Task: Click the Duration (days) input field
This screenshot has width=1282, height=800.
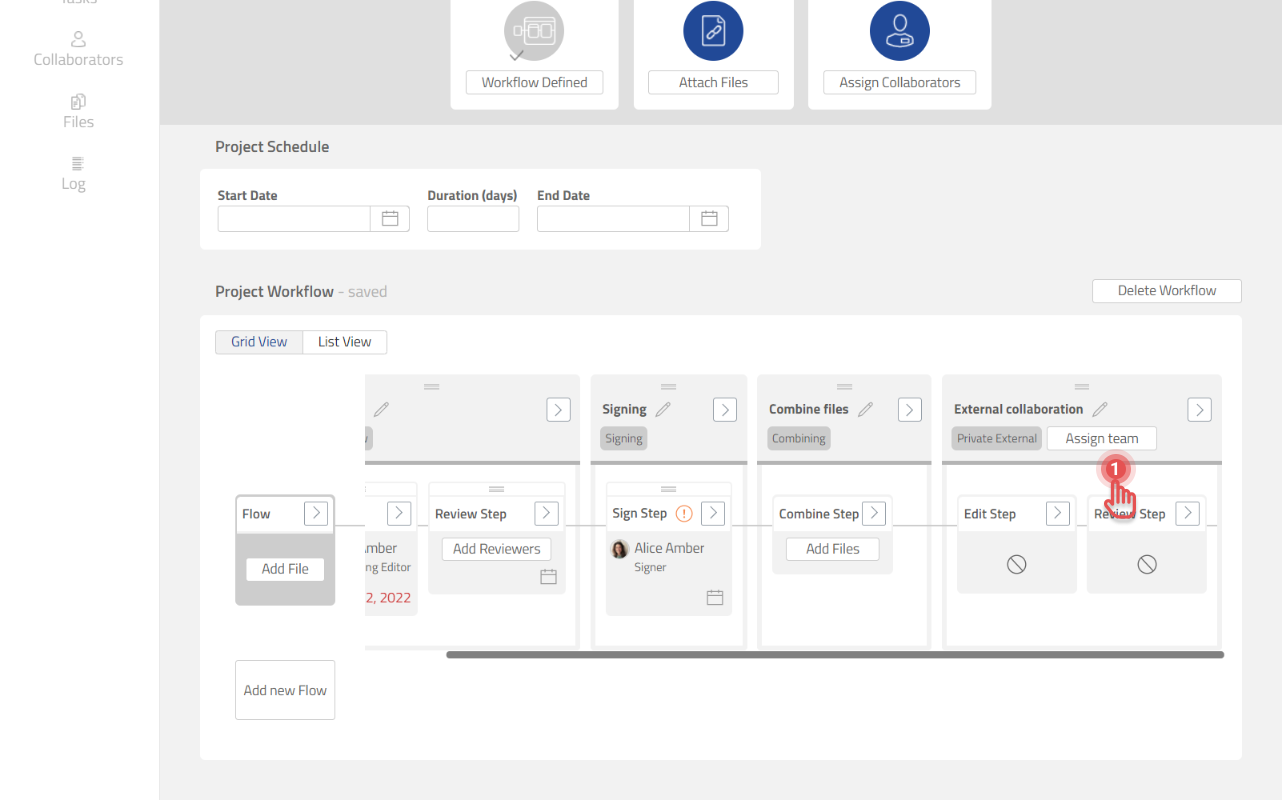Action: 473,219
